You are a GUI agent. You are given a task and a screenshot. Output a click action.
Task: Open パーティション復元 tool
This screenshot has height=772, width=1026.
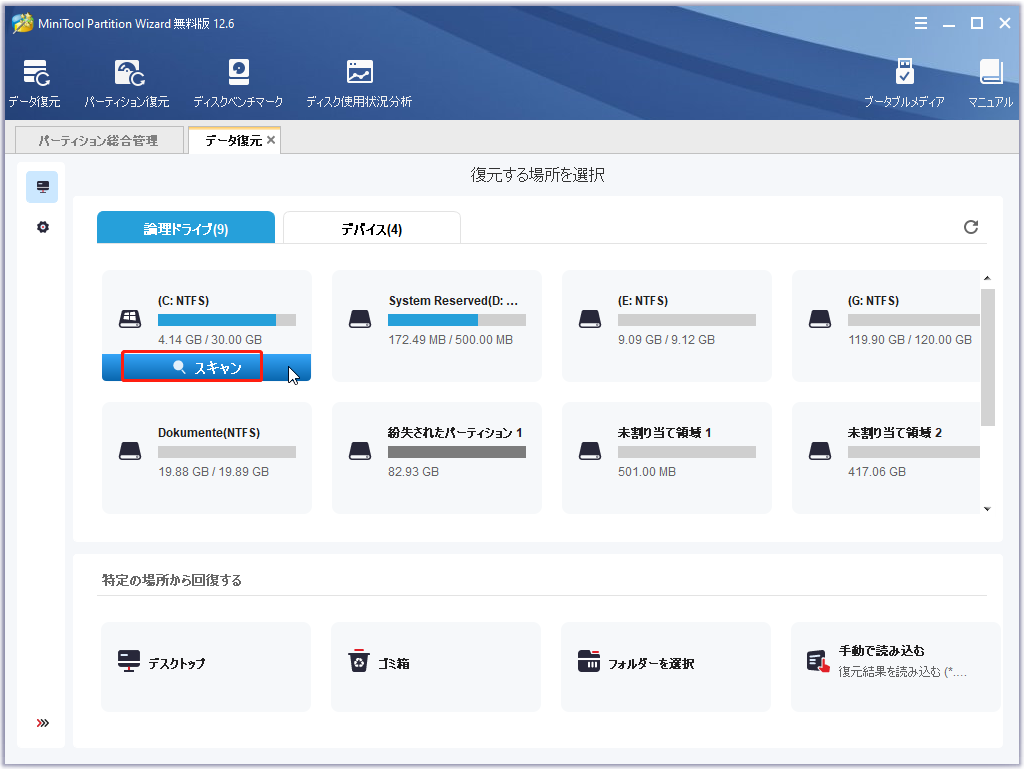pos(127,82)
